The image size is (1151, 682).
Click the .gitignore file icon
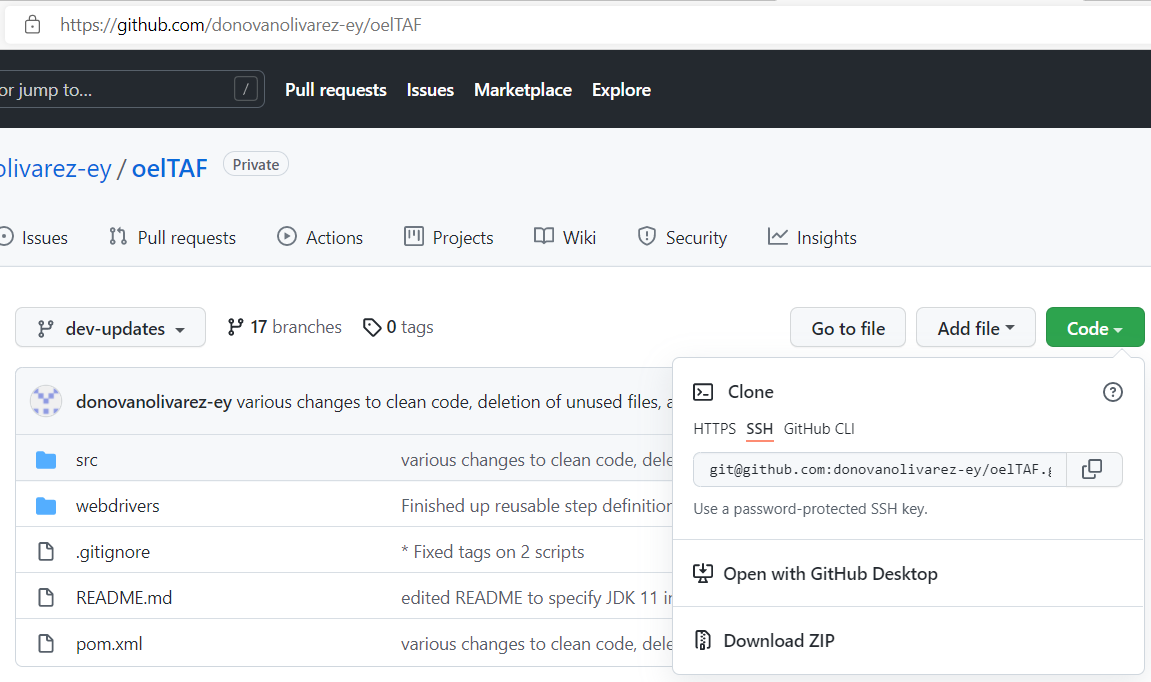[46, 551]
